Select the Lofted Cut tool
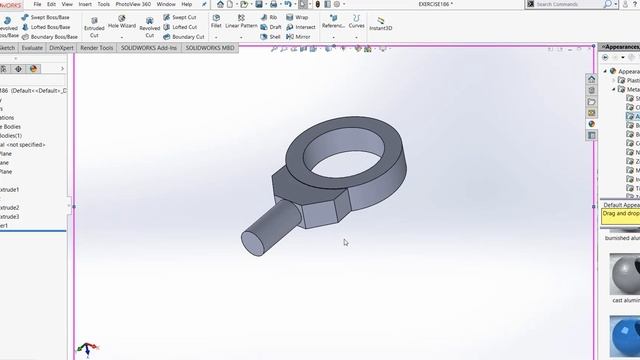 pos(180,27)
